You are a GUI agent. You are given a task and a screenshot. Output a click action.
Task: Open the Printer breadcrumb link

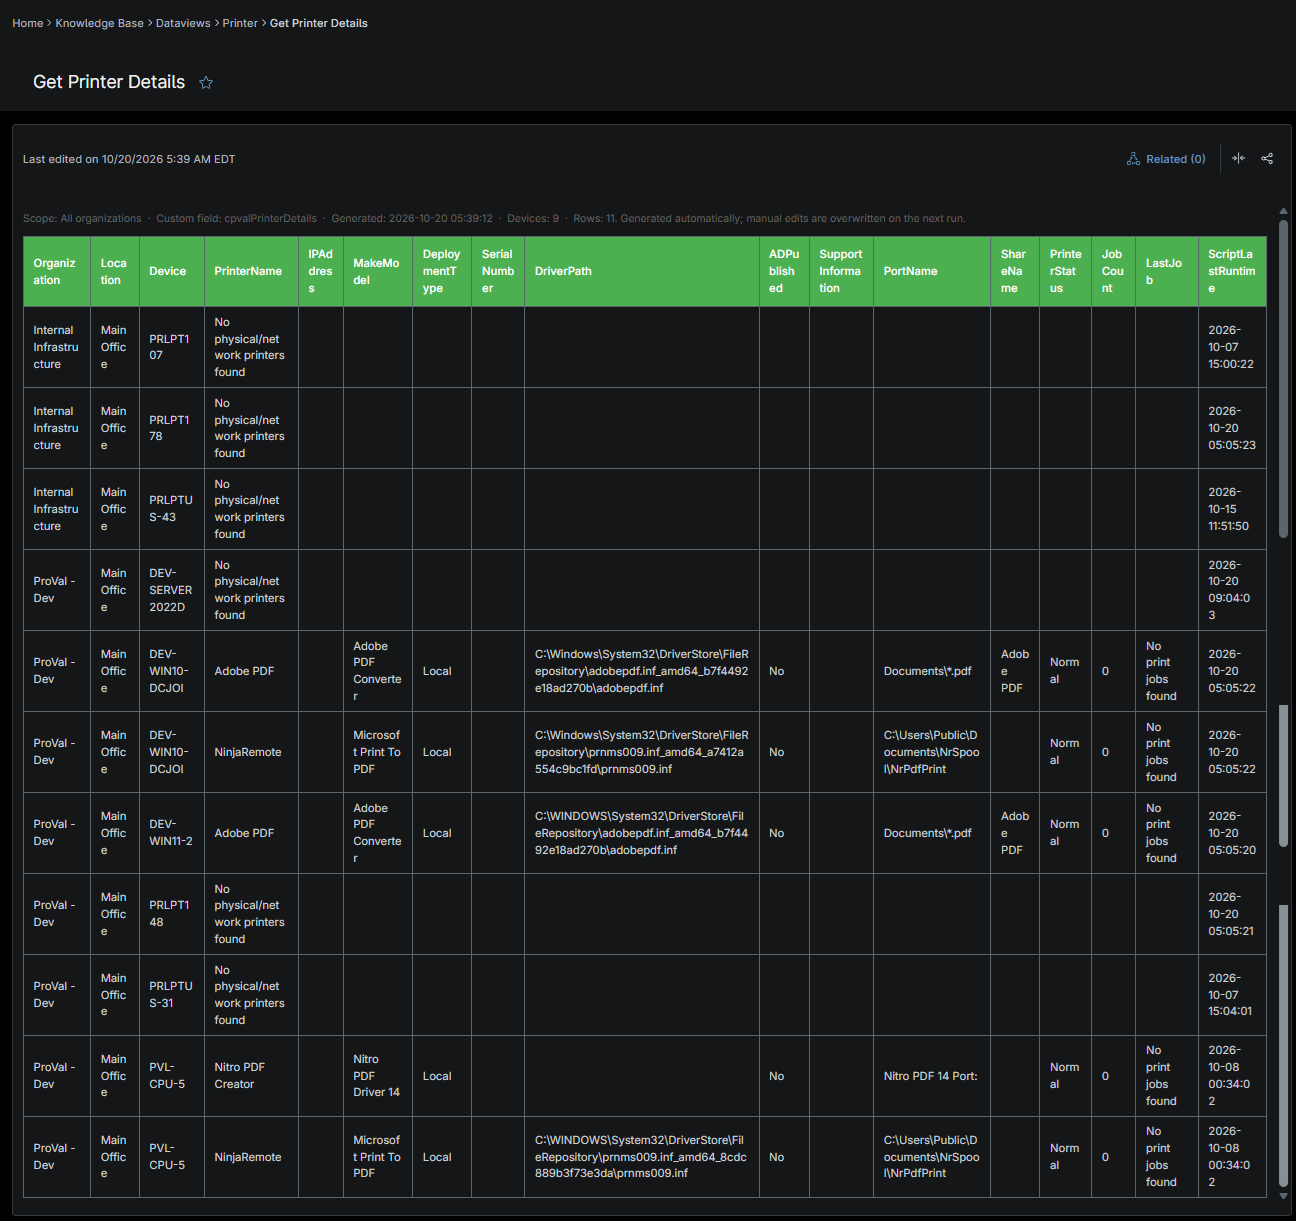click(x=240, y=23)
